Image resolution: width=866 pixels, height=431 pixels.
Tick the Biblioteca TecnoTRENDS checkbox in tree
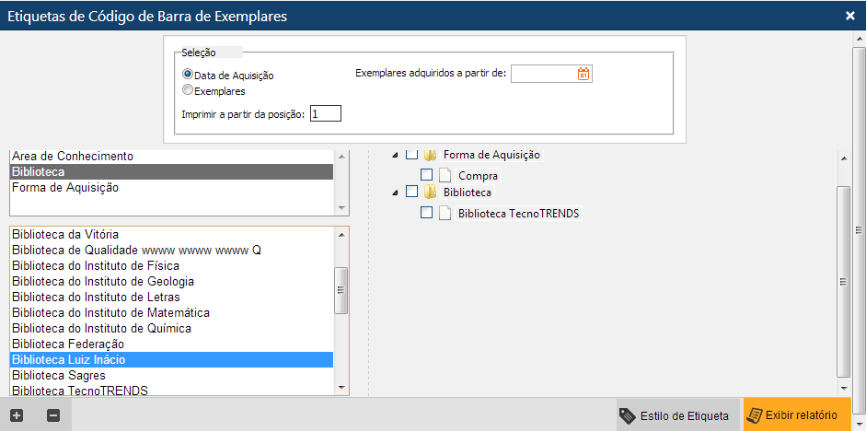coord(427,213)
